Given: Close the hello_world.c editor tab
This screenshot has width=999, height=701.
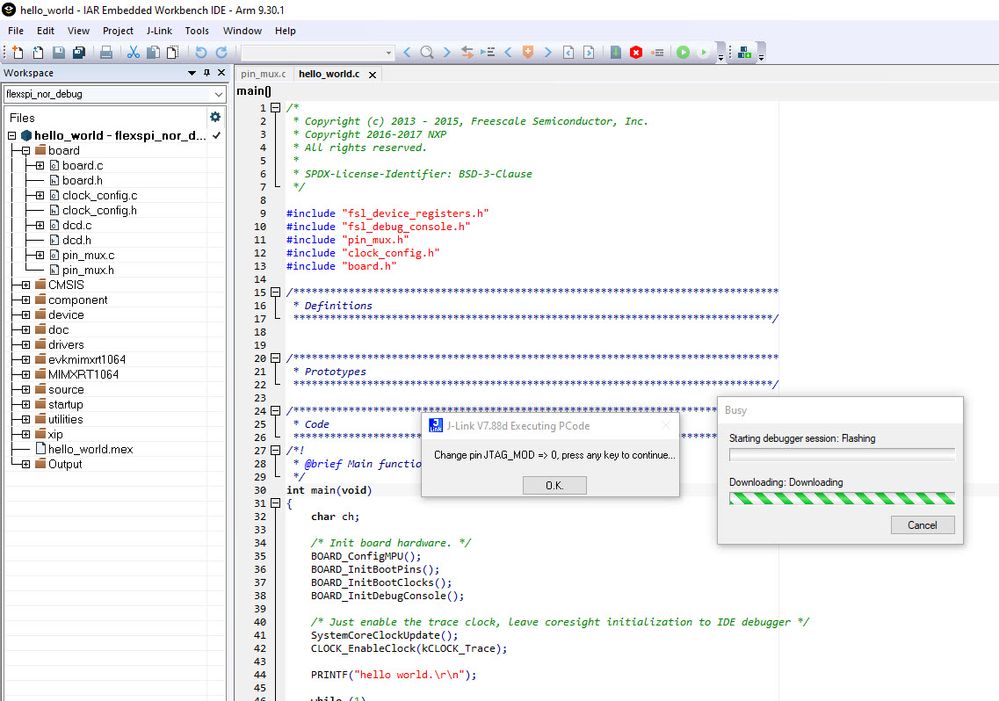Looking at the screenshot, I should tap(373, 75).
